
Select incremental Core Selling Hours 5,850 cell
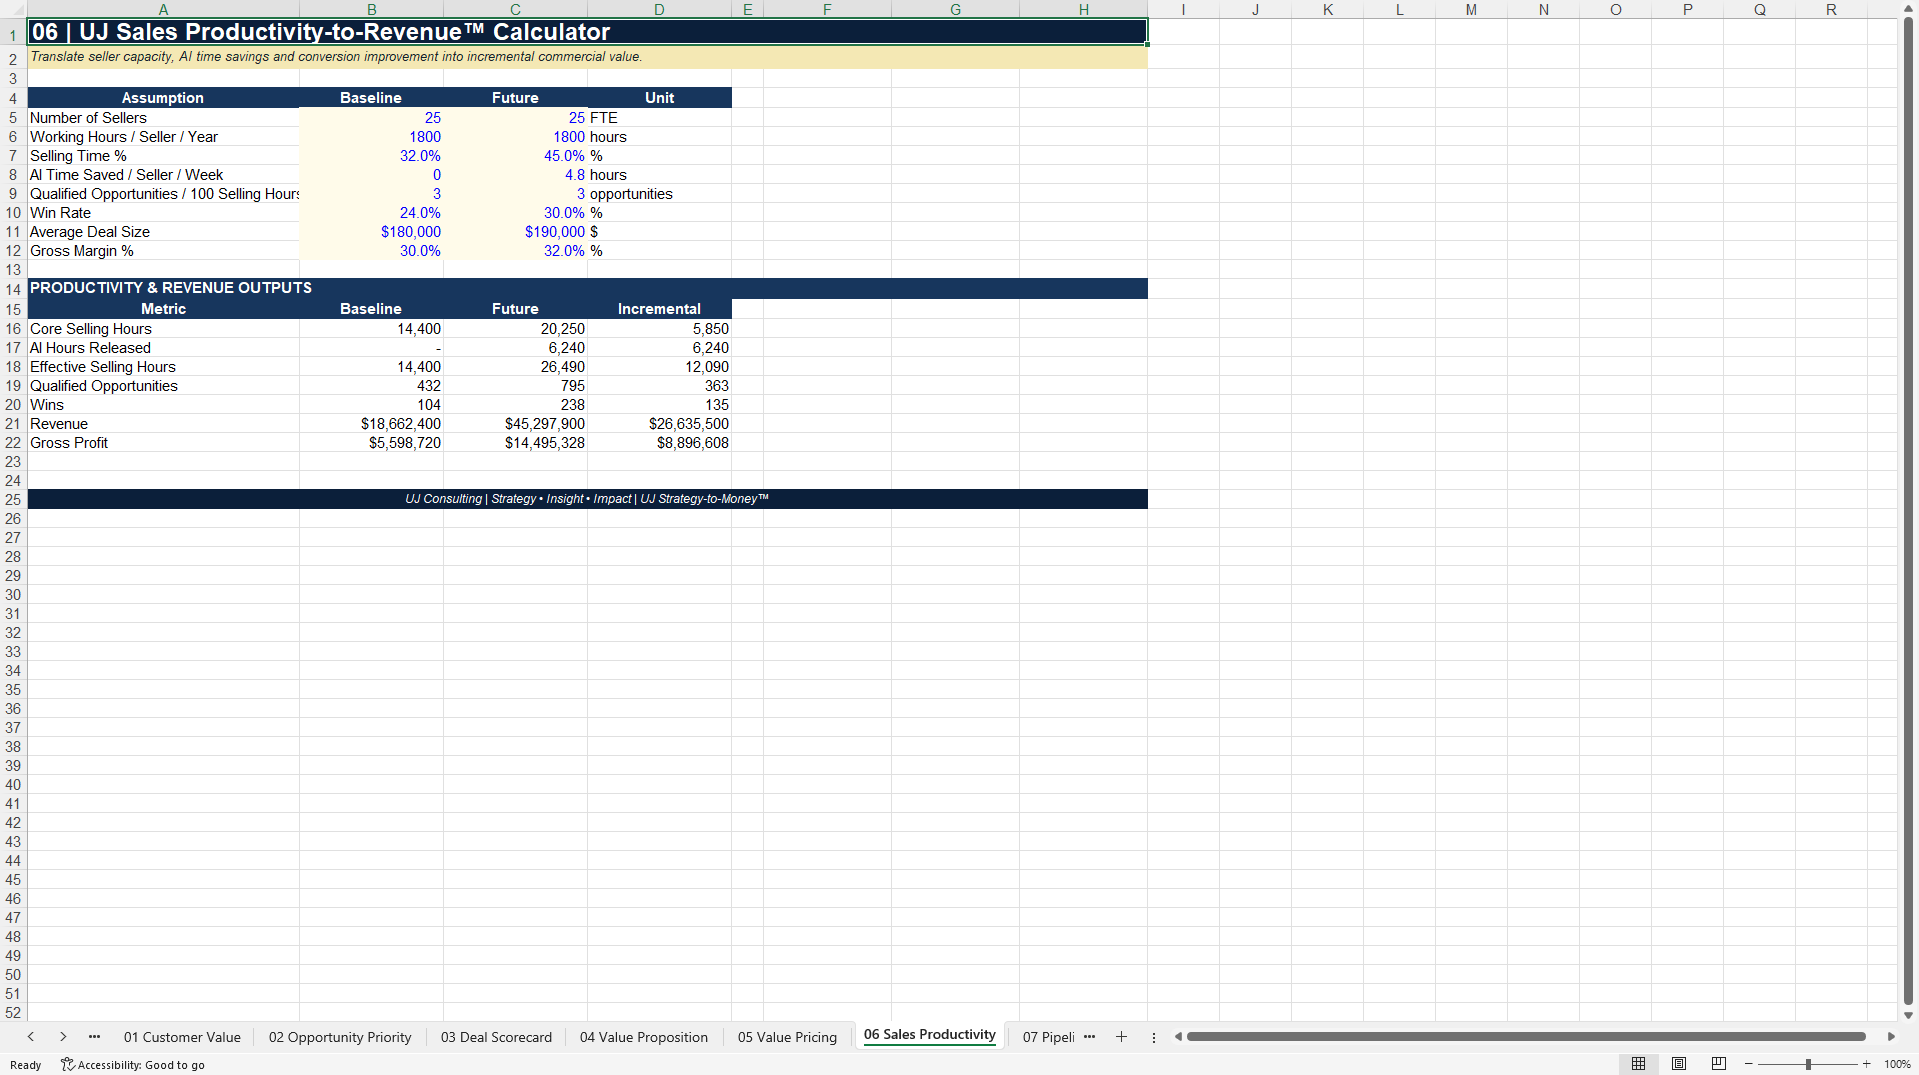point(659,329)
